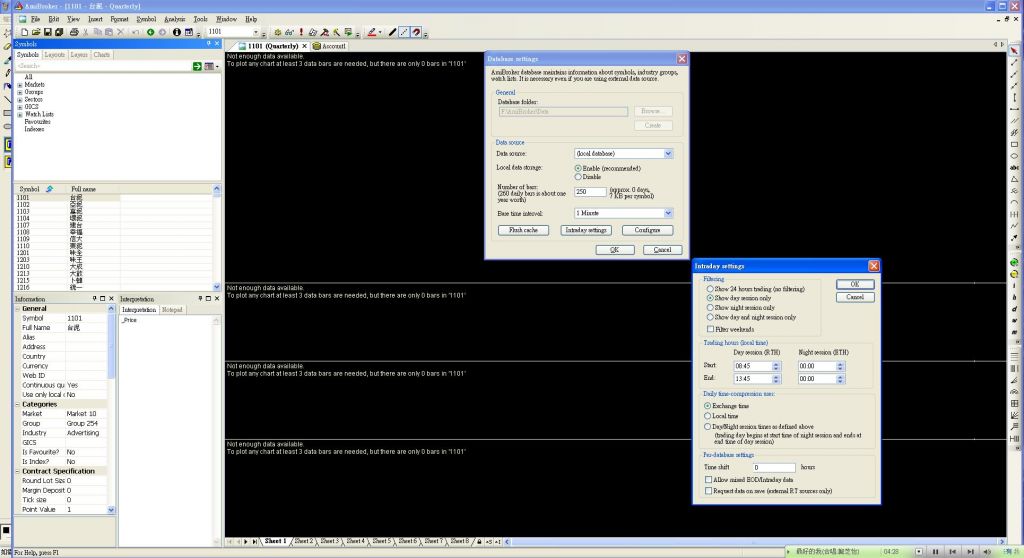Collapse the Categories section in Information panel
This screenshot has width=1024, height=558.
click(18, 404)
